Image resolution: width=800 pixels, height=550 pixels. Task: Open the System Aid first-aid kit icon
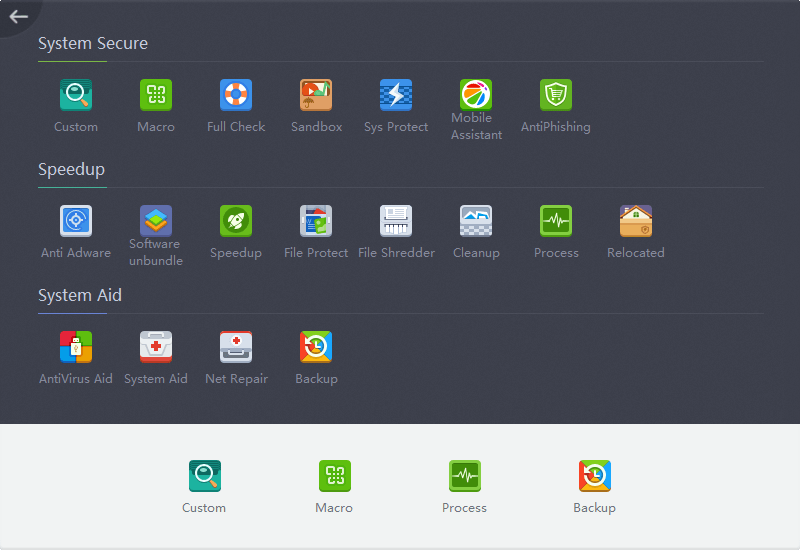[x=156, y=347]
